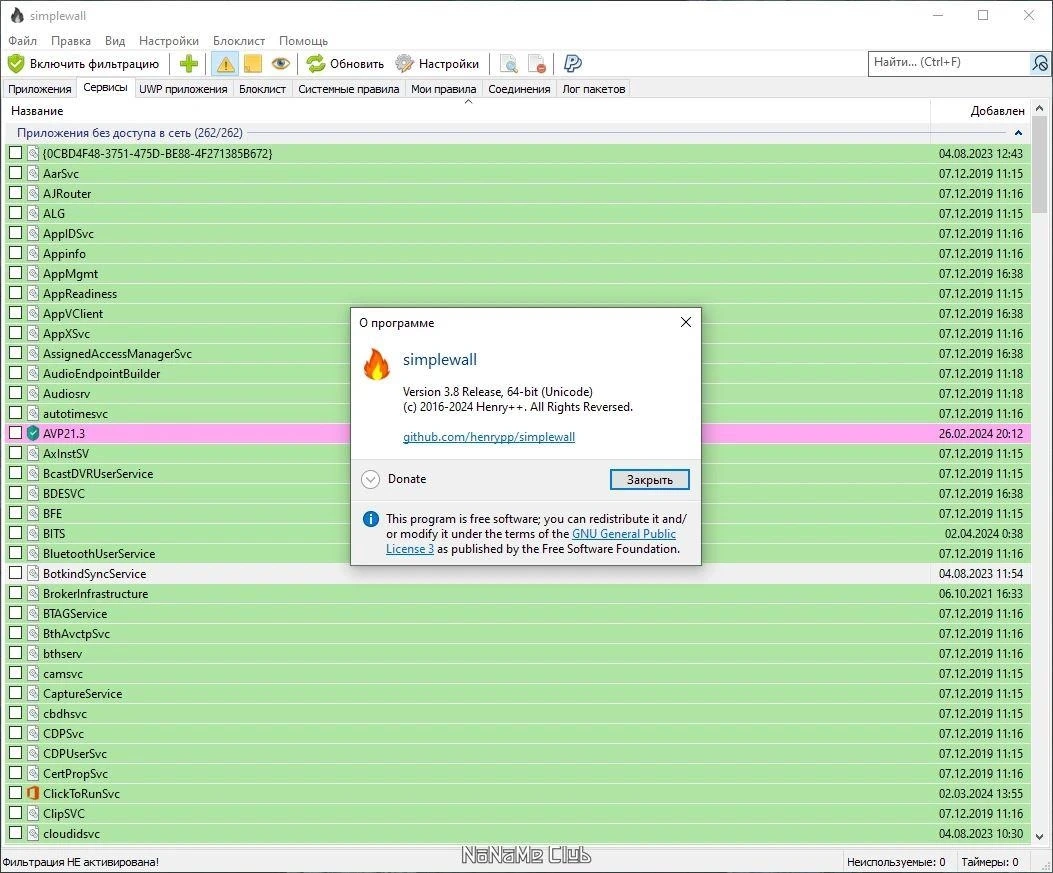
Task: Check the AarSvc service checkbox
Action: click(x=15, y=173)
